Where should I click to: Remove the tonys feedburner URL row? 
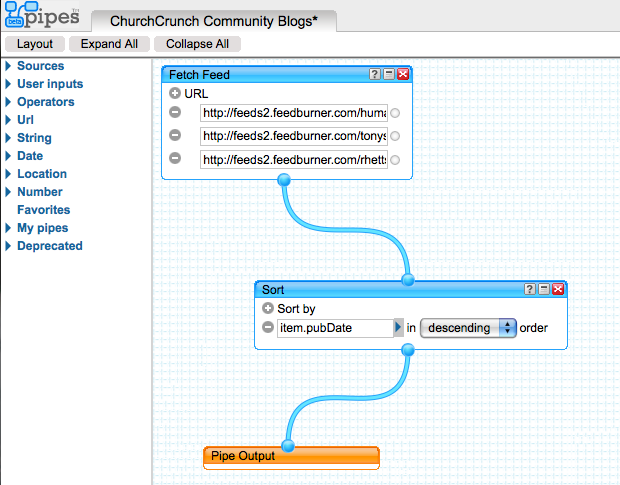pos(175,135)
